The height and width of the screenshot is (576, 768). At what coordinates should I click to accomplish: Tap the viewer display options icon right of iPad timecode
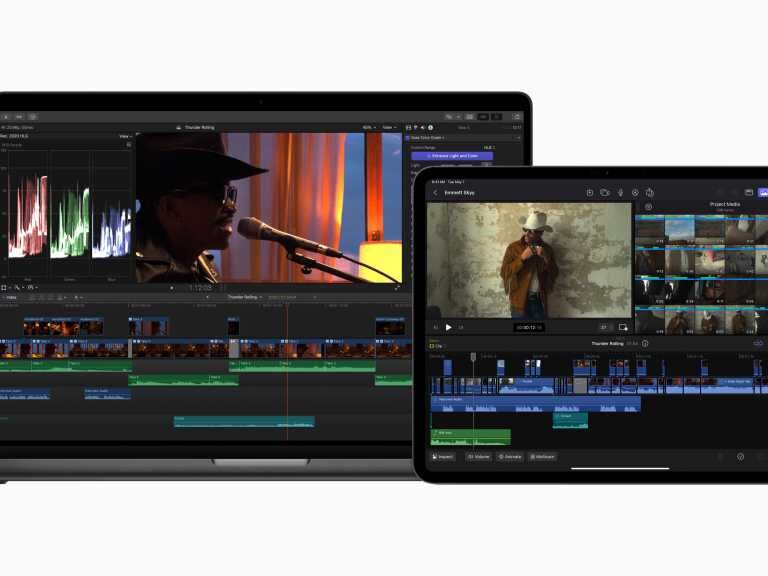click(x=623, y=327)
